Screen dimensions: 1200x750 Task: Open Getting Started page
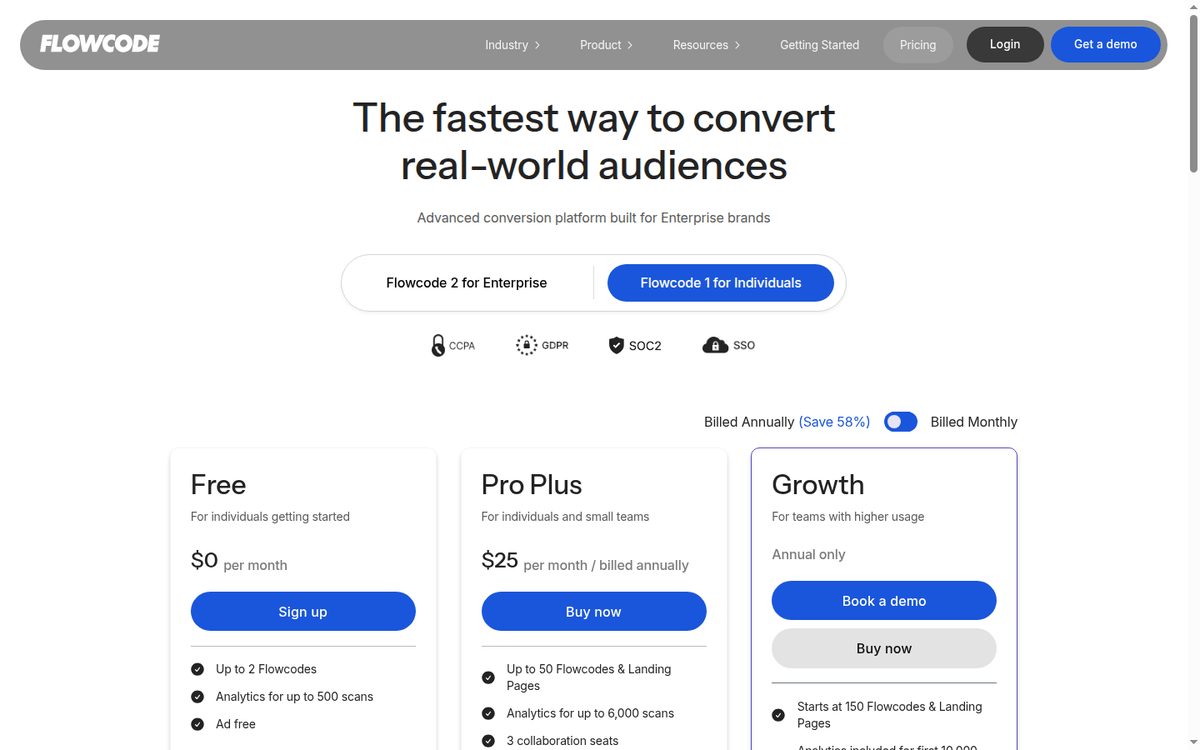(819, 45)
